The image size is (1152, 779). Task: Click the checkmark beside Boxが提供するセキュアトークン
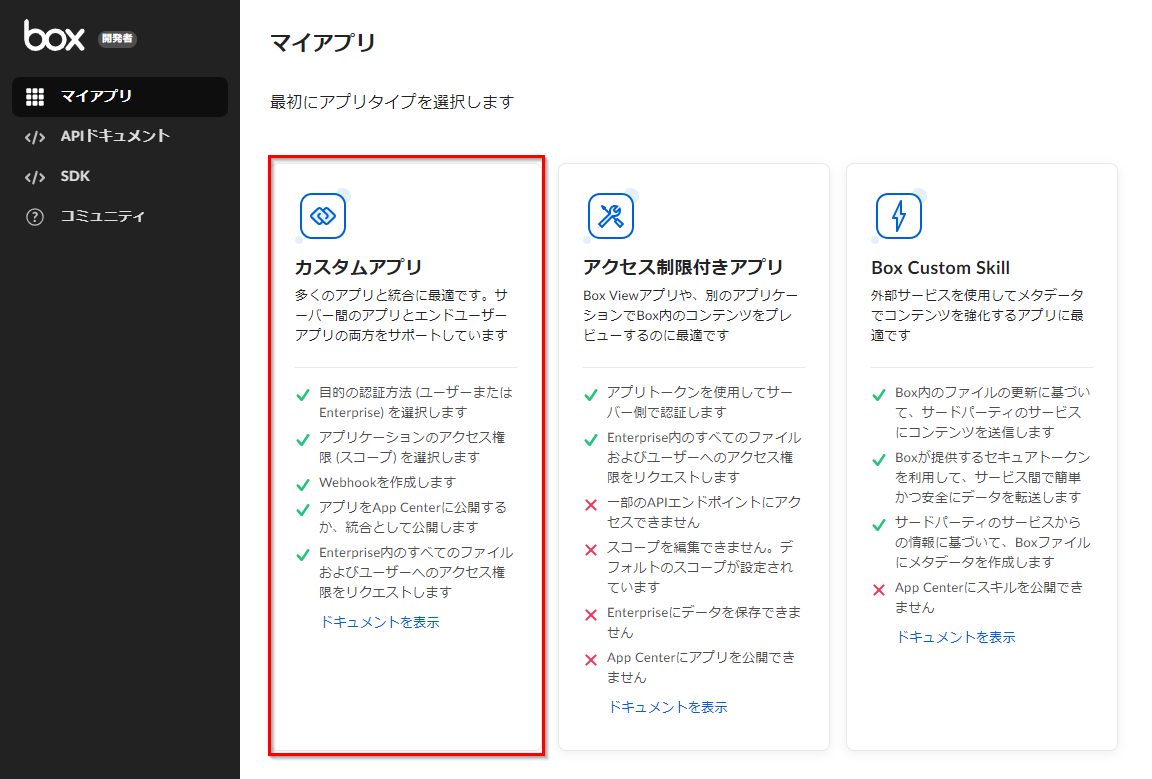(x=879, y=460)
